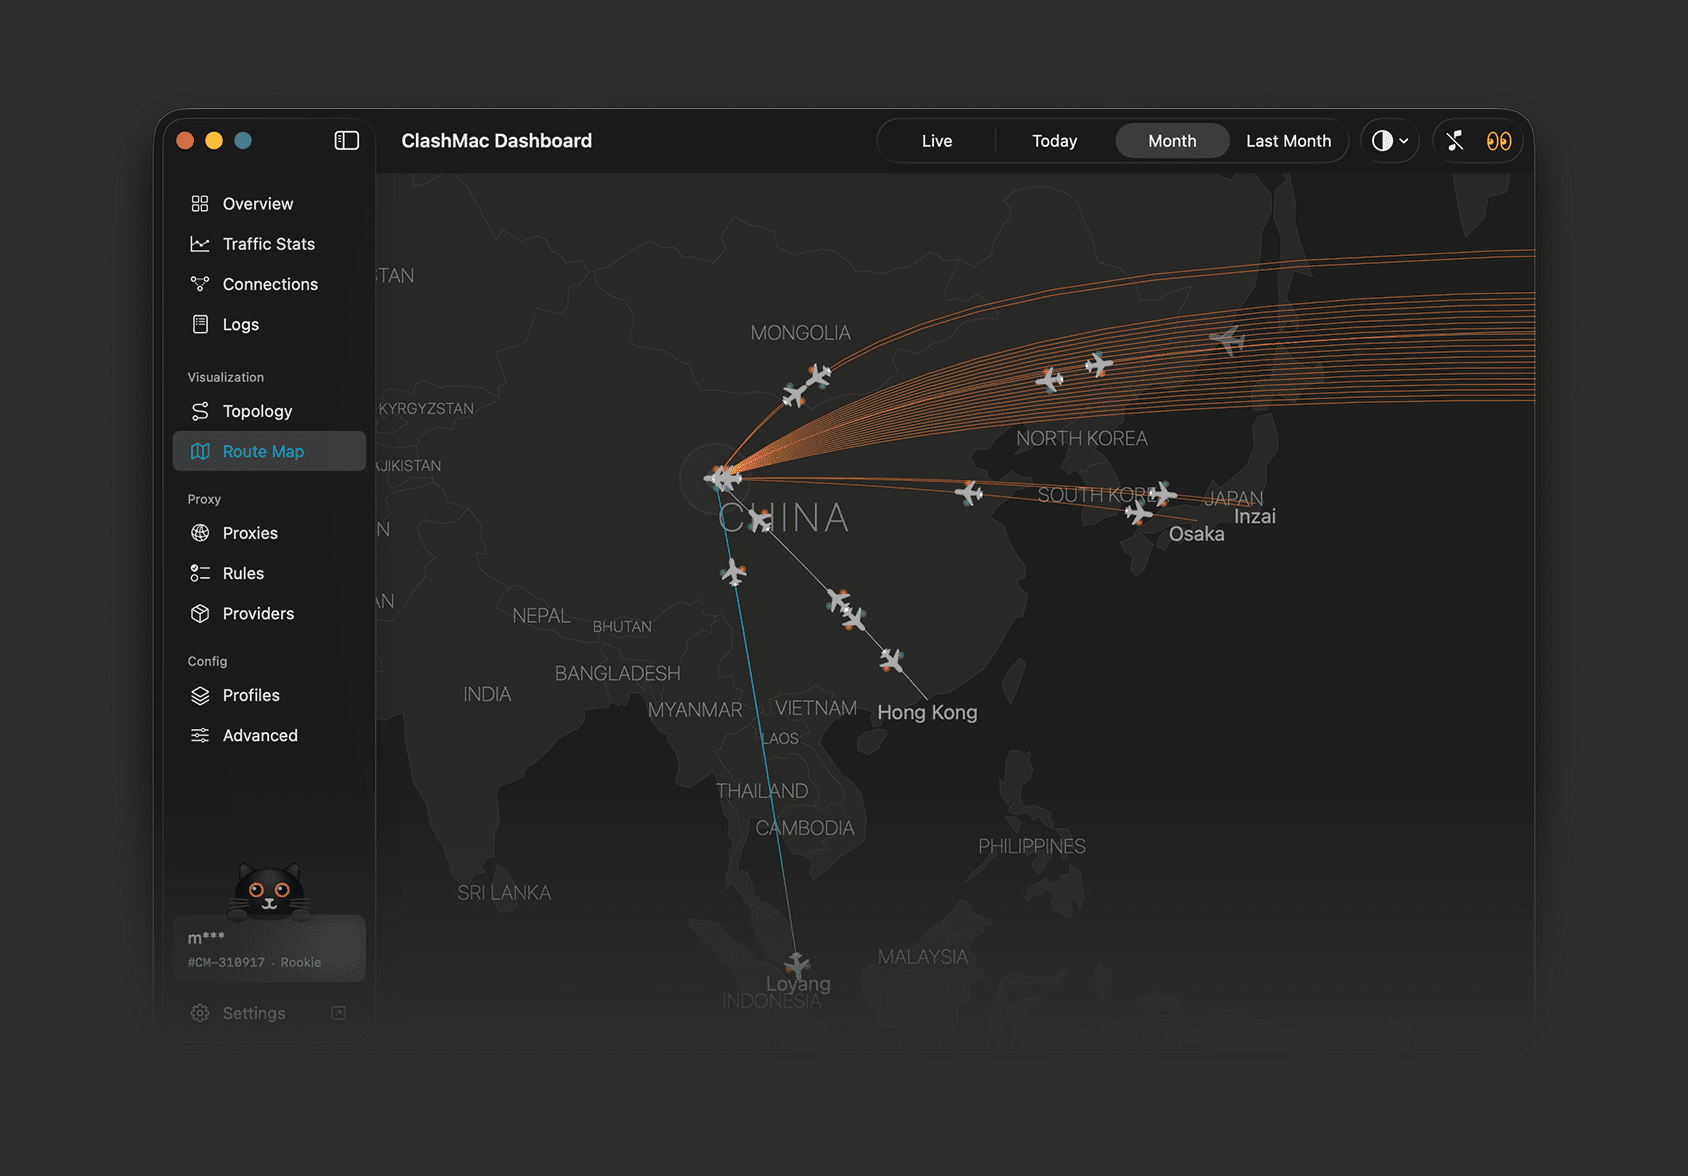
Task: Click the Logs document icon
Action: tap(200, 324)
